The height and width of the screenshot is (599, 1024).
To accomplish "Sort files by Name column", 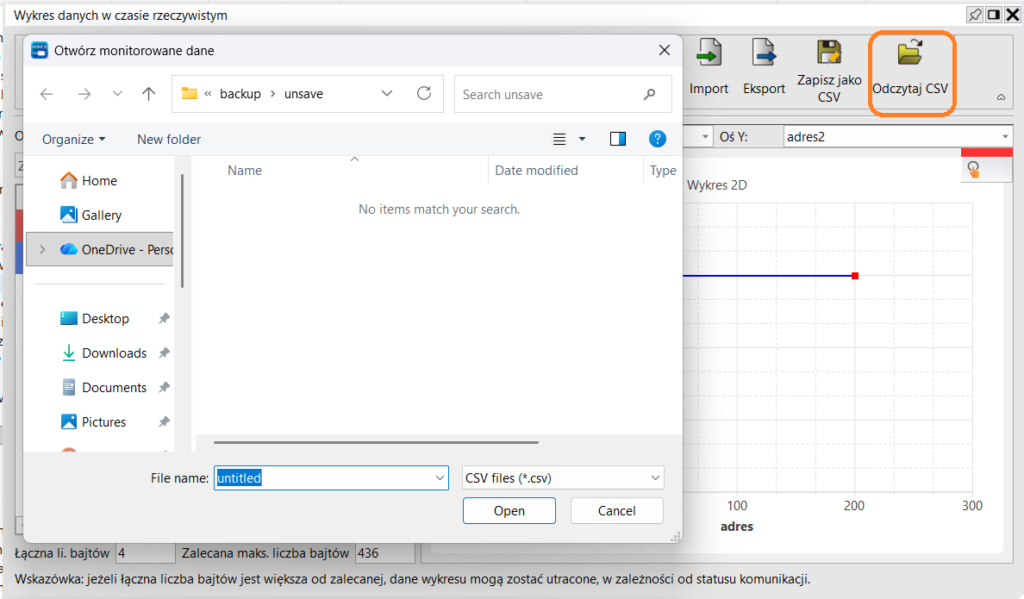I will tap(245, 170).
